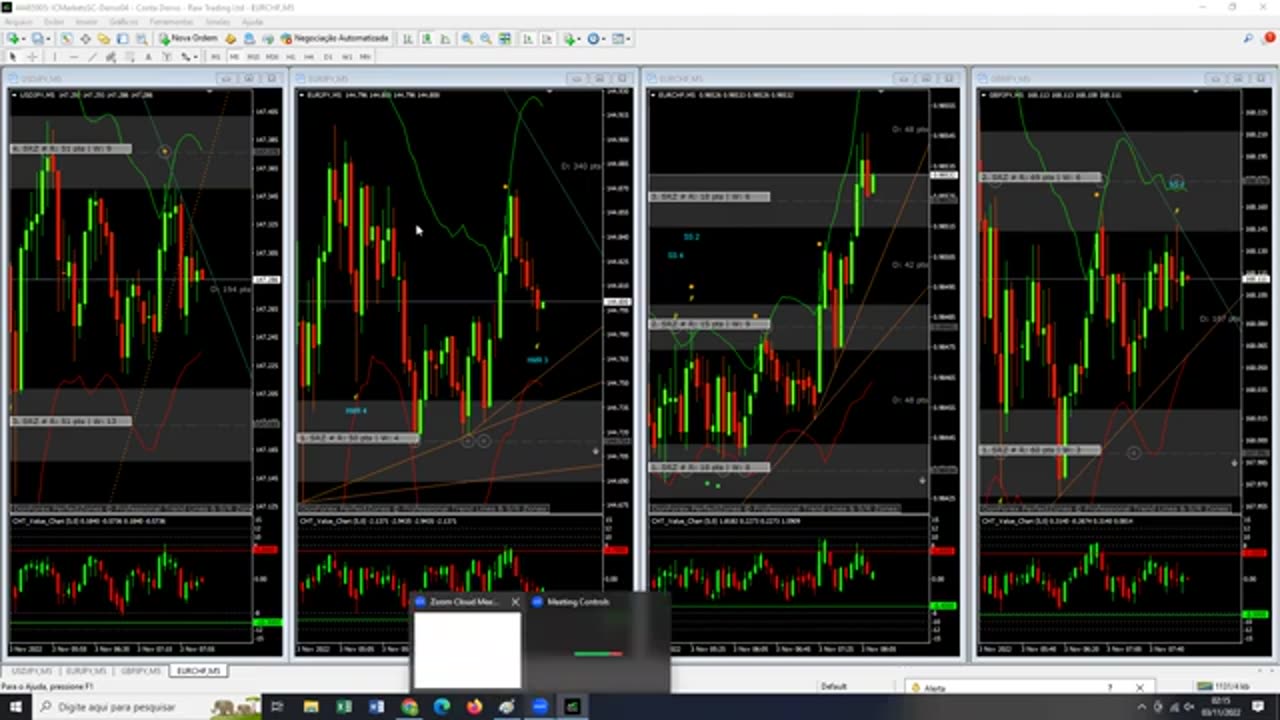Screen dimensions: 1280x720
Task: Draw a horizontal line tool
Action: [x=74, y=57]
